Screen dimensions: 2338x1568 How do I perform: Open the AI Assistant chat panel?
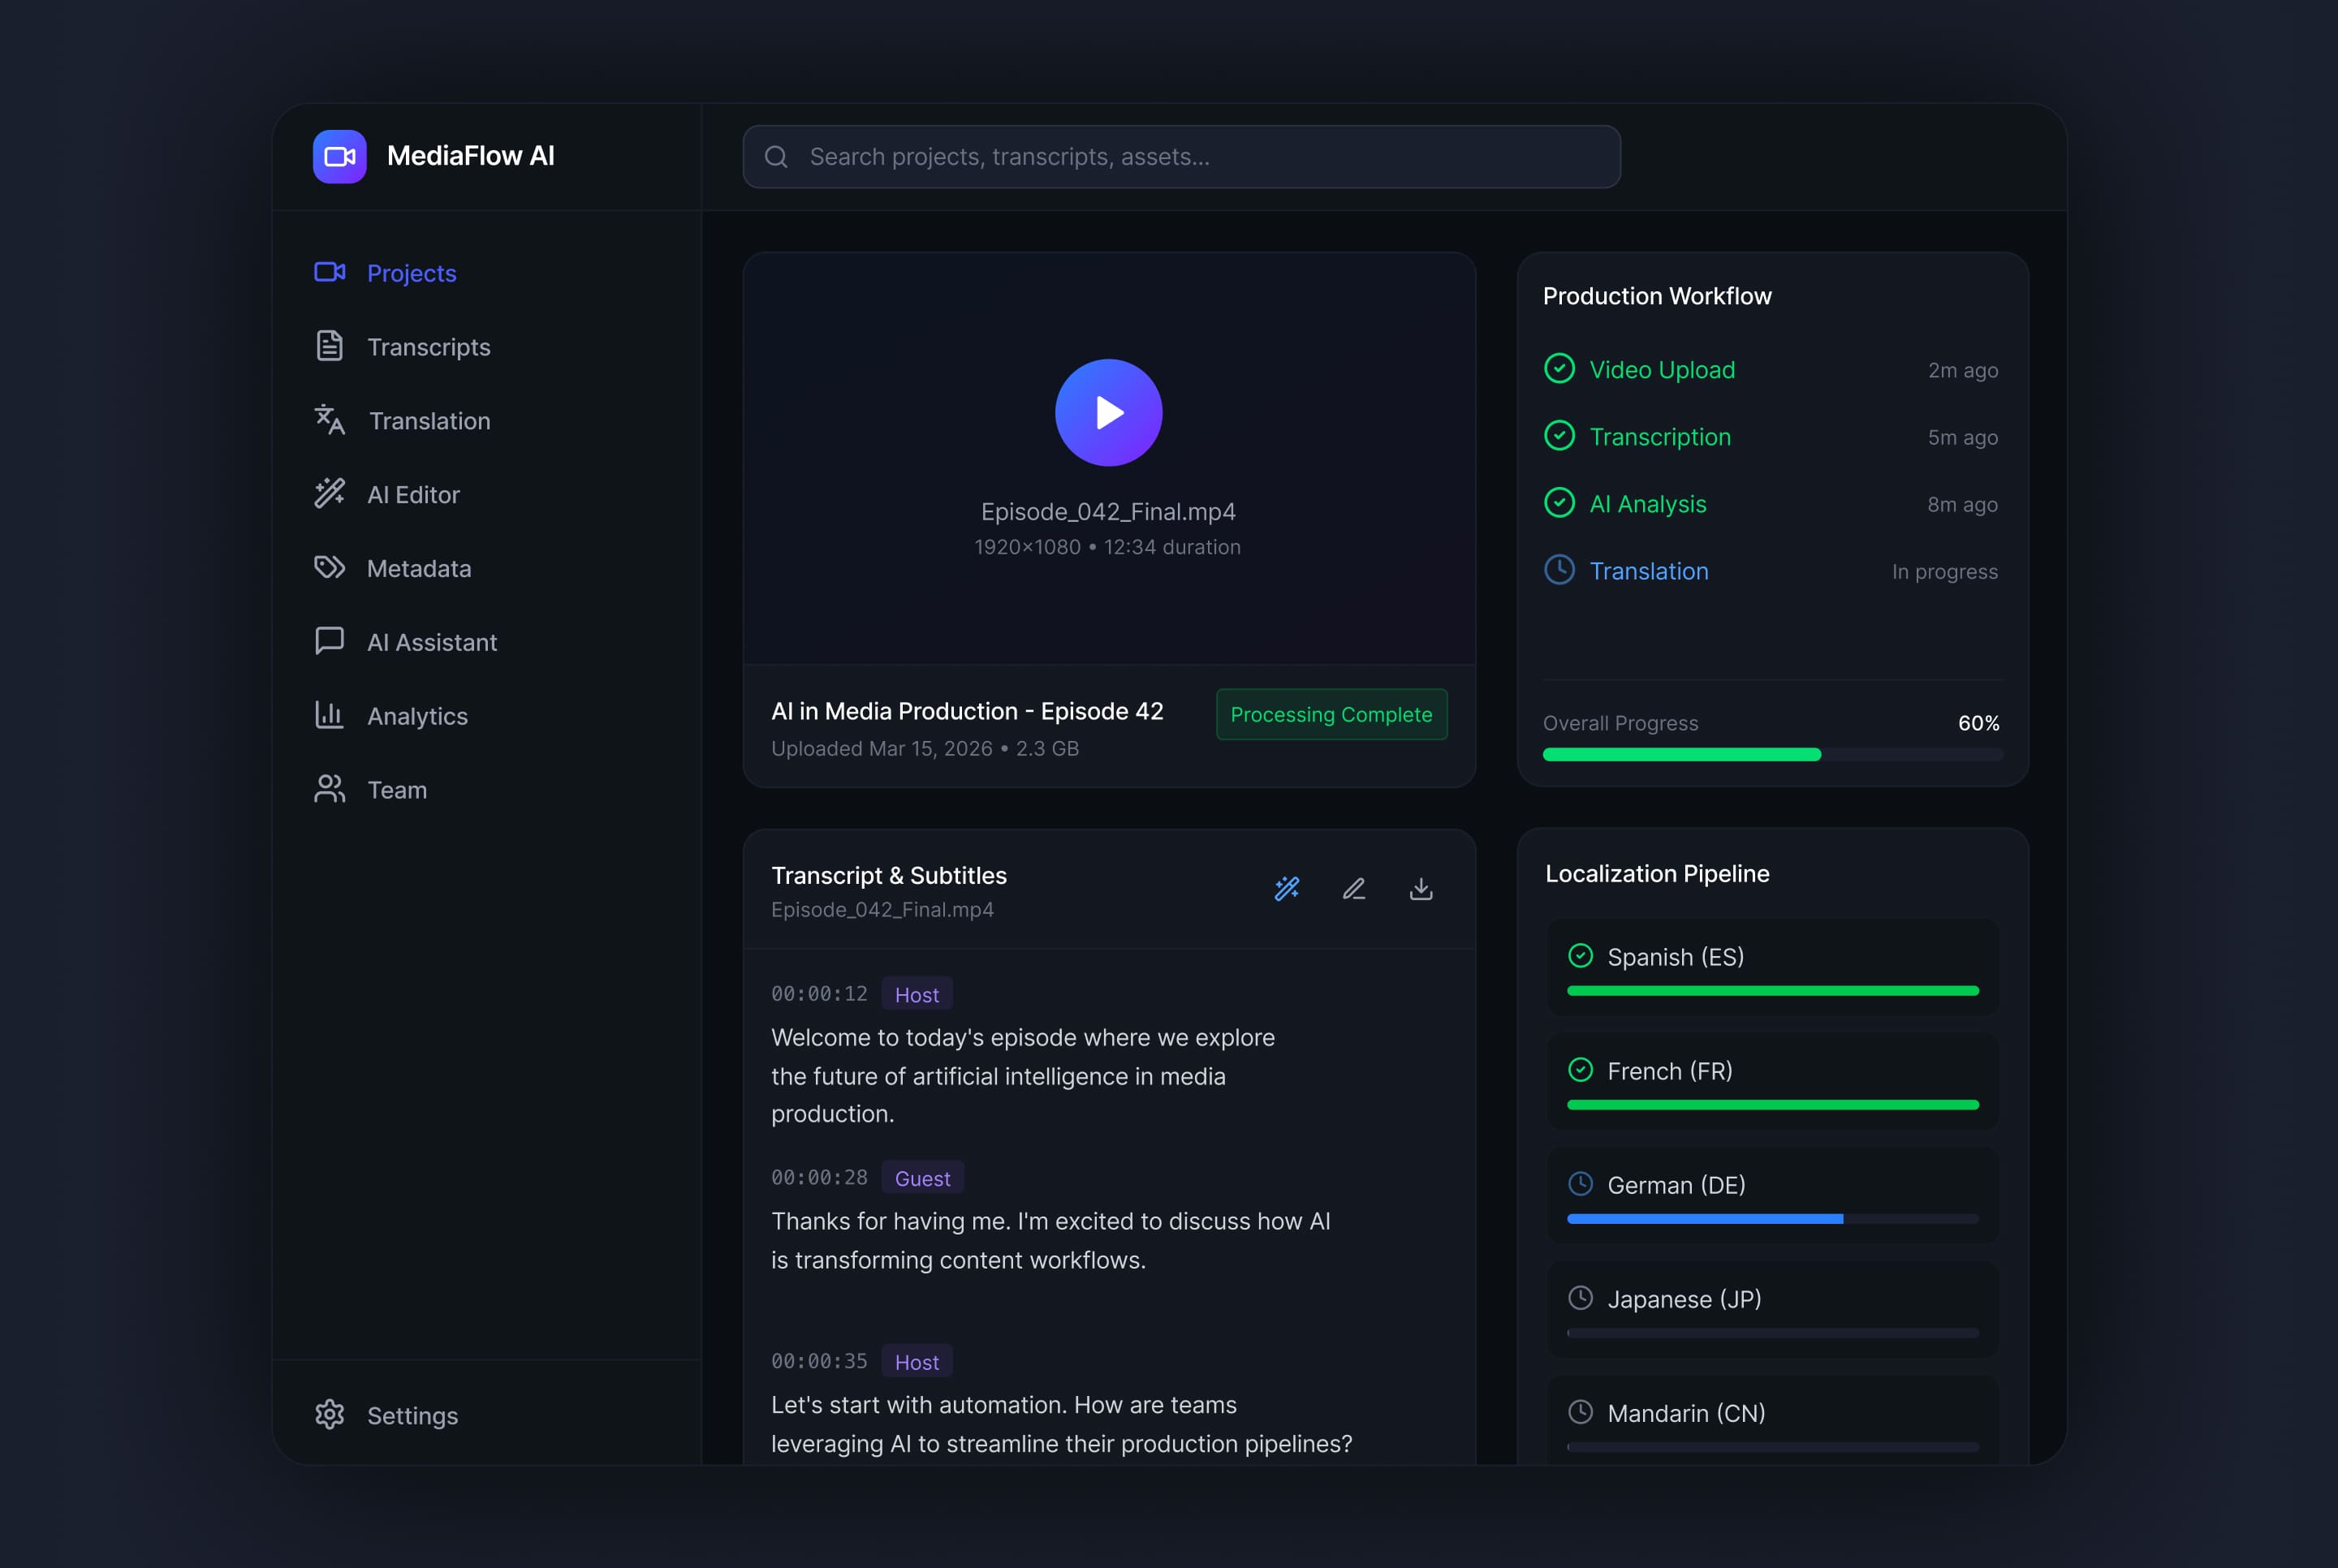433,641
